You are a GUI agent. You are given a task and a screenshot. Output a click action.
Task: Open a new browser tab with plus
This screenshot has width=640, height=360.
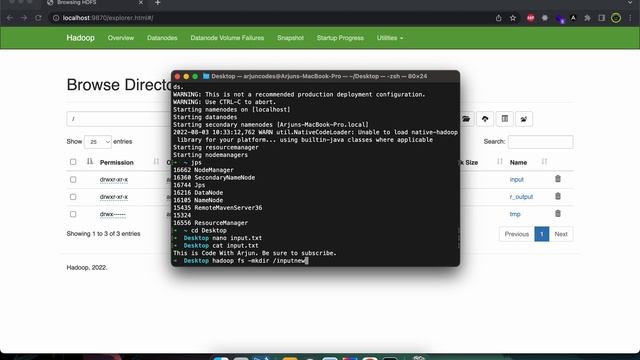point(158,3)
